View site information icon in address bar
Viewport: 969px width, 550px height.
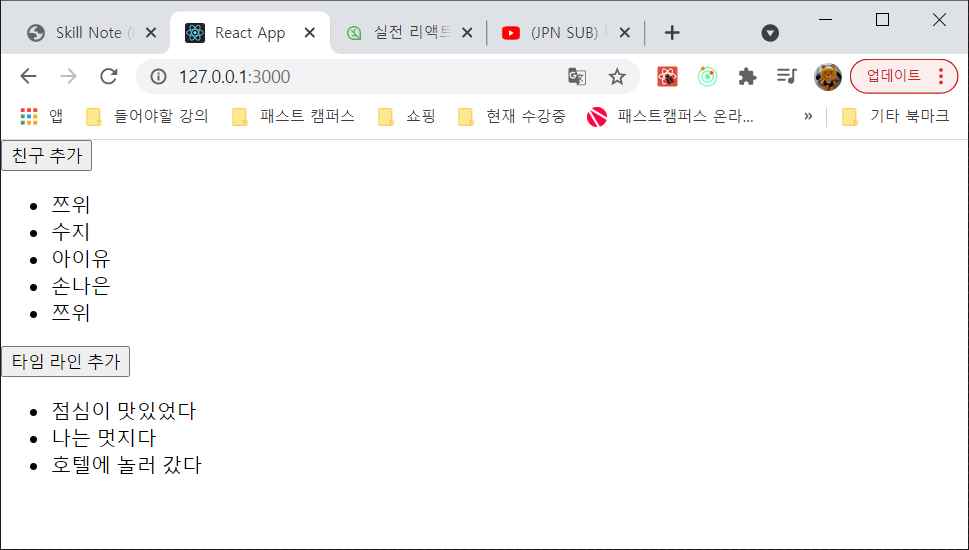coord(159,76)
